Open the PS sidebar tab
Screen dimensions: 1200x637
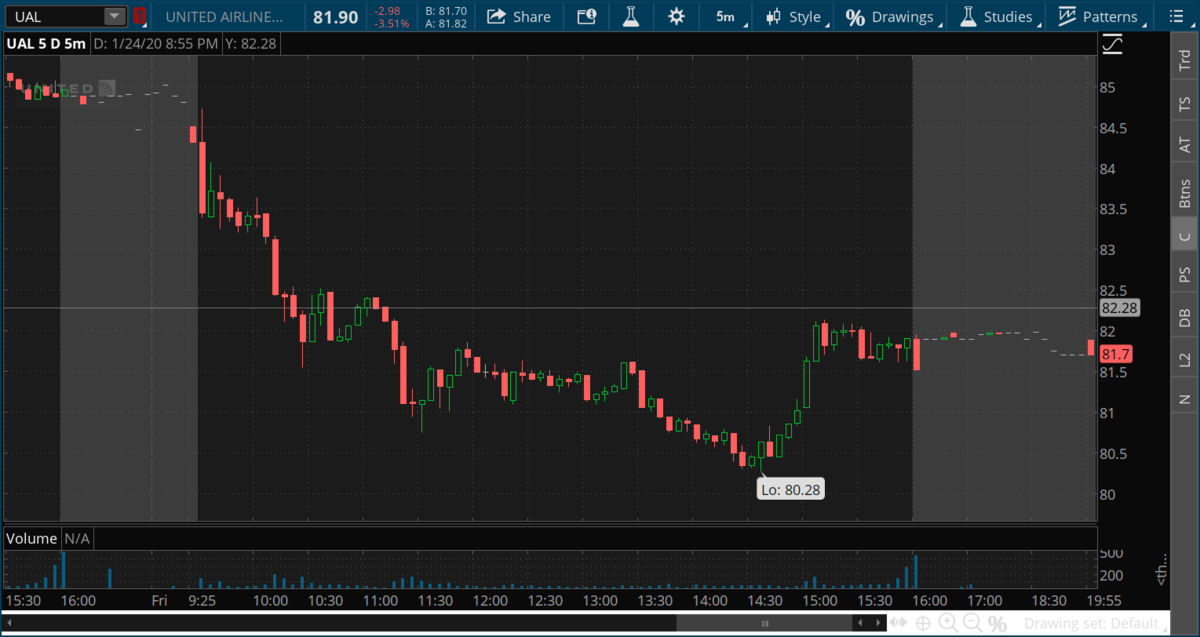(1185, 274)
